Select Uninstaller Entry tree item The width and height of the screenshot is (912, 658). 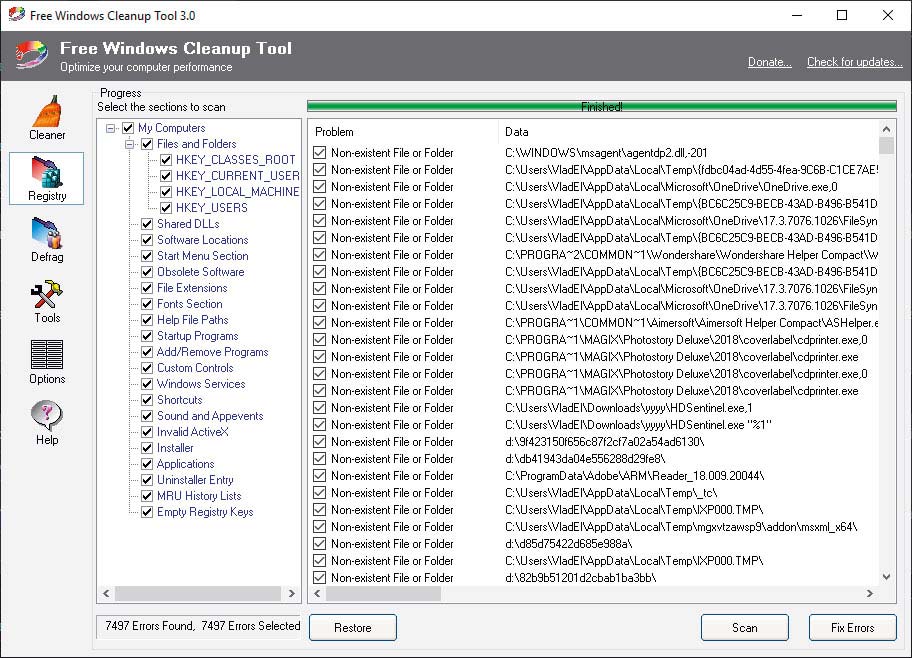coord(195,480)
